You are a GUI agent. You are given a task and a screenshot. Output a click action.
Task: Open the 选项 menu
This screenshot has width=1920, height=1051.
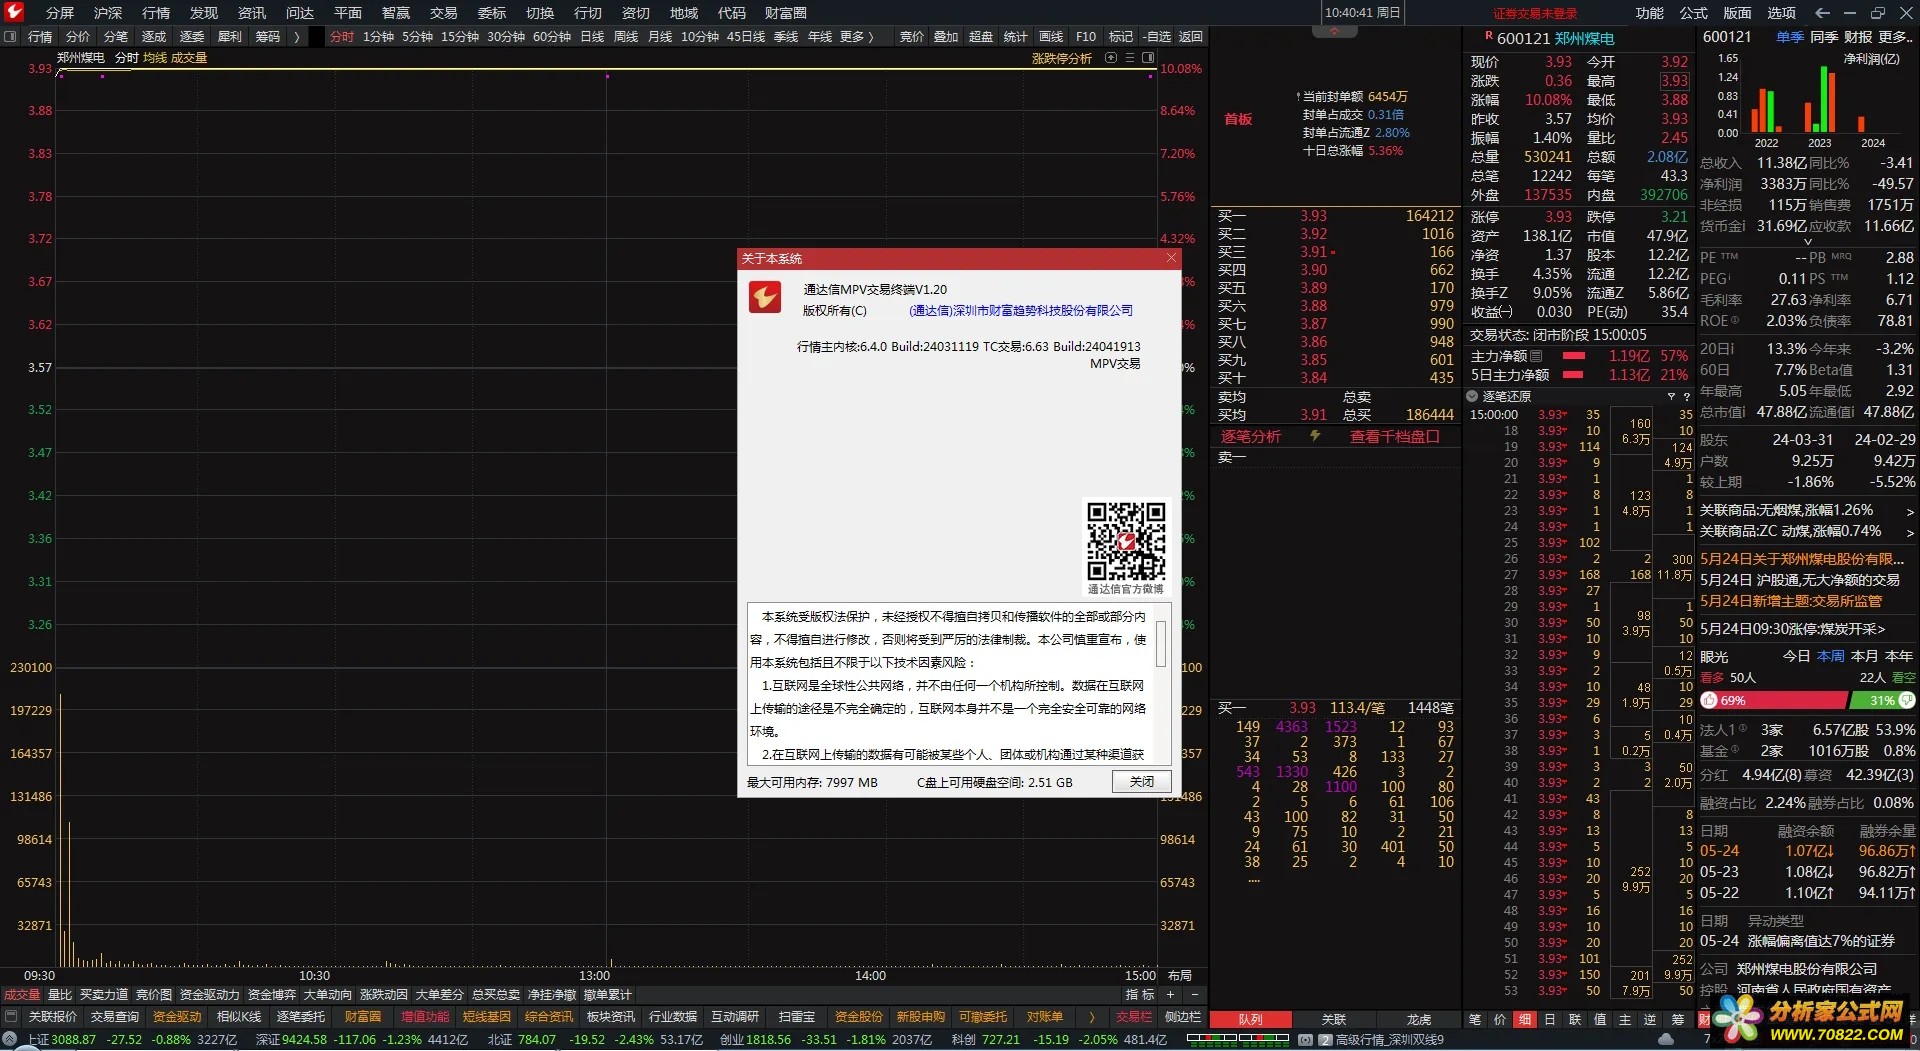click(1781, 13)
